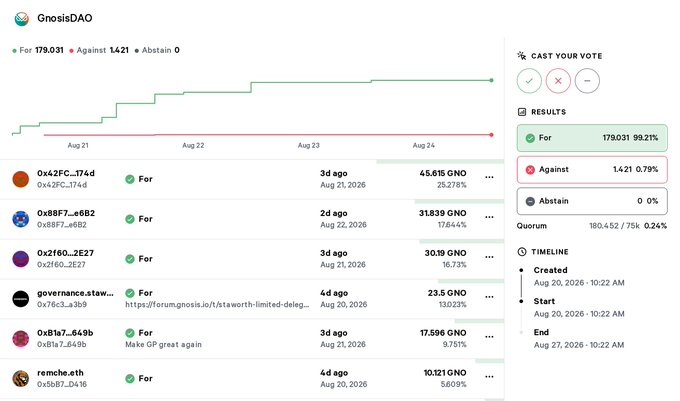Click the red Against line endpoint on chart
680x401 pixels.
click(x=491, y=135)
